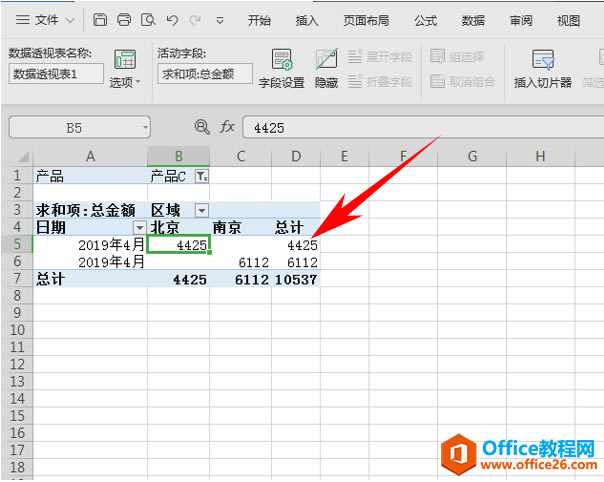Select the bold 4425 total in B7

point(178,279)
